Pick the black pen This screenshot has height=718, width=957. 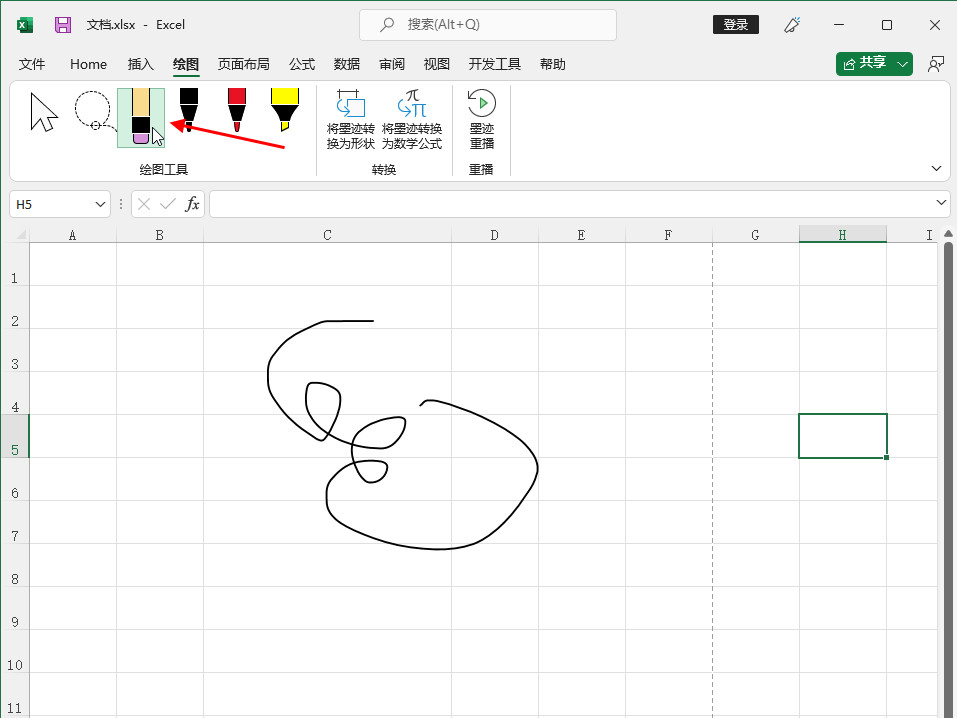tap(189, 111)
